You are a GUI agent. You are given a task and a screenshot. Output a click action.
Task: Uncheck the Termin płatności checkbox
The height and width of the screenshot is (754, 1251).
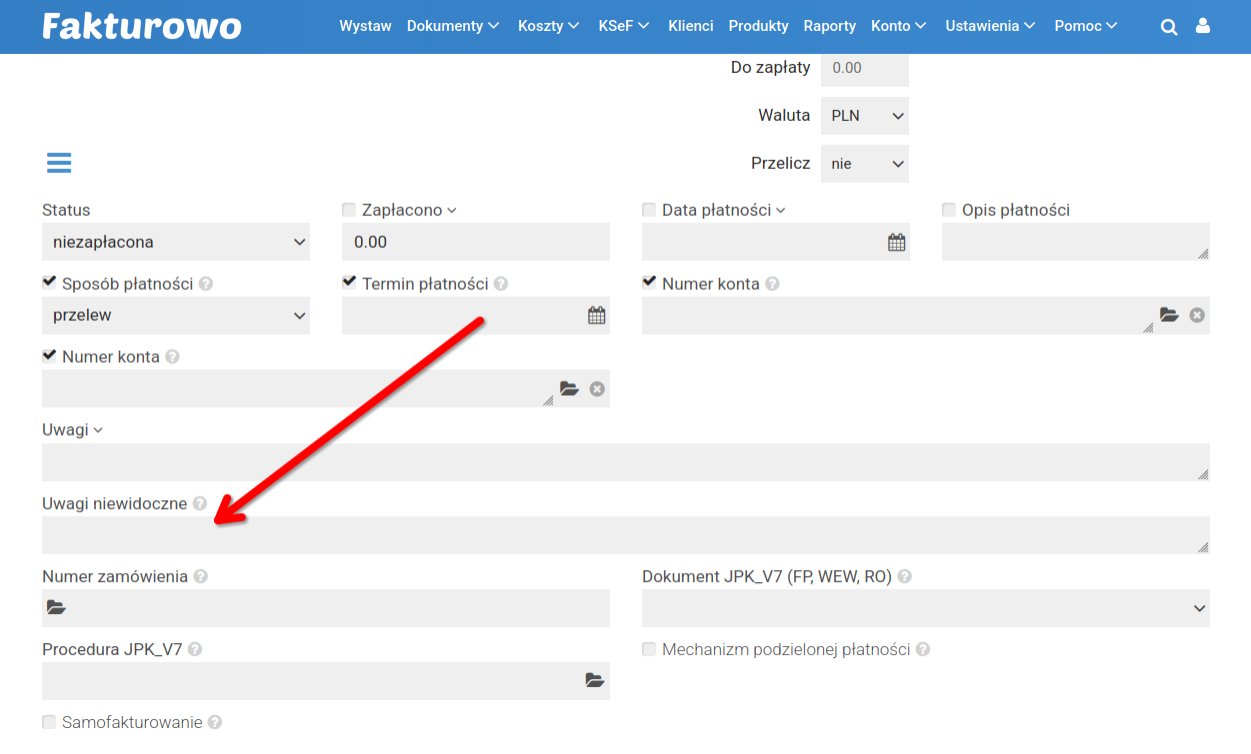349,283
